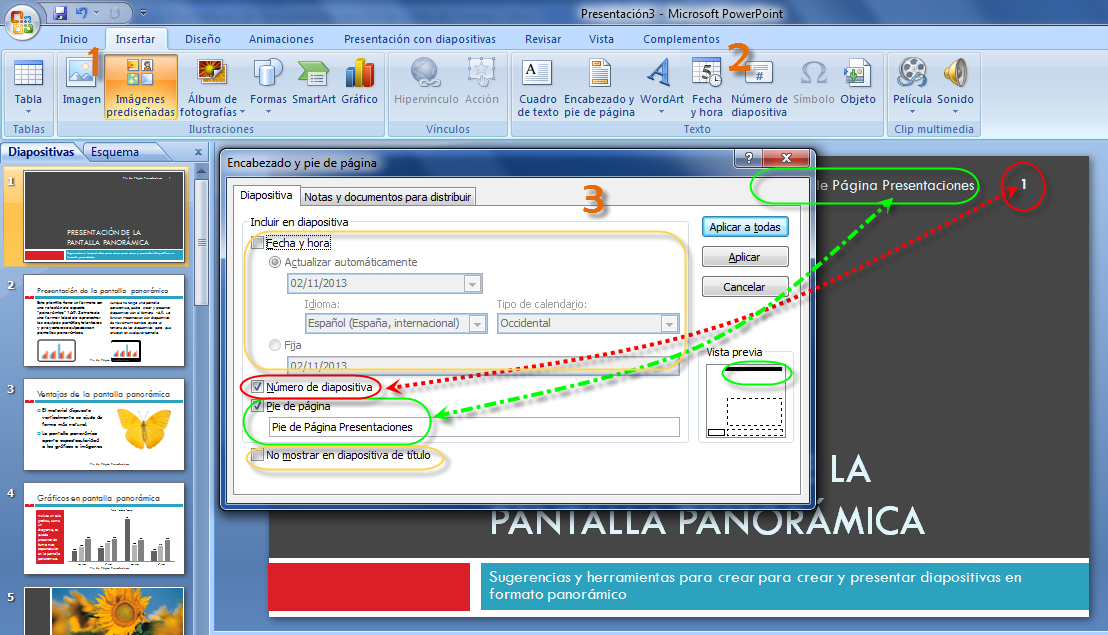Click the footer text field Pie de Página Presentaciones
Image resolution: width=1108 pixels, height=635 pixels.
(x=474, y=427)
